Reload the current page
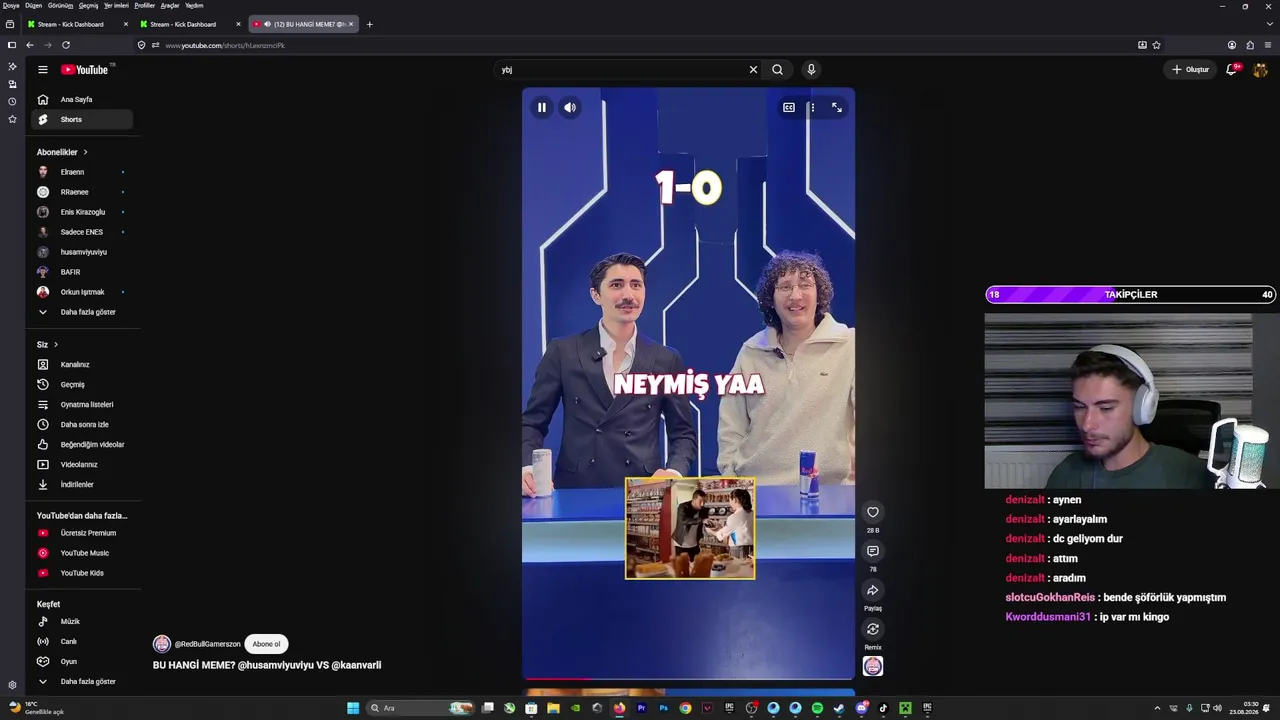The height and width of the screenshot is (720, 1280). pyautogui.click(x=66, y=45)
